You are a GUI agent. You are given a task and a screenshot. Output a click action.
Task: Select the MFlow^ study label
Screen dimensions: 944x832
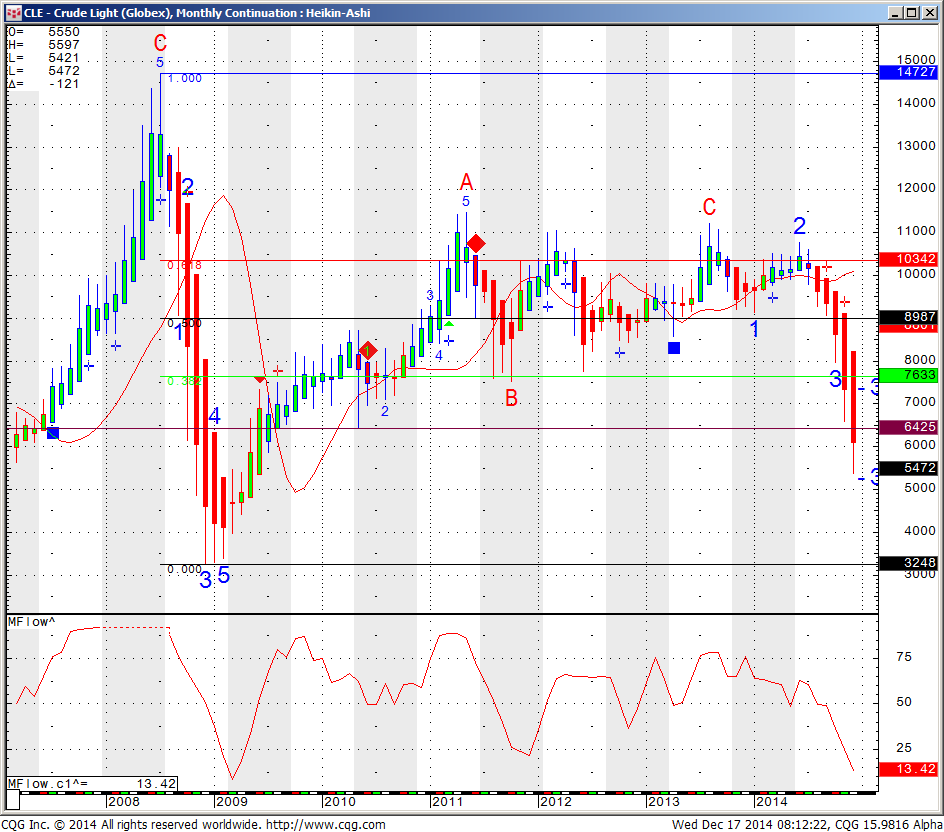point(30,622)
